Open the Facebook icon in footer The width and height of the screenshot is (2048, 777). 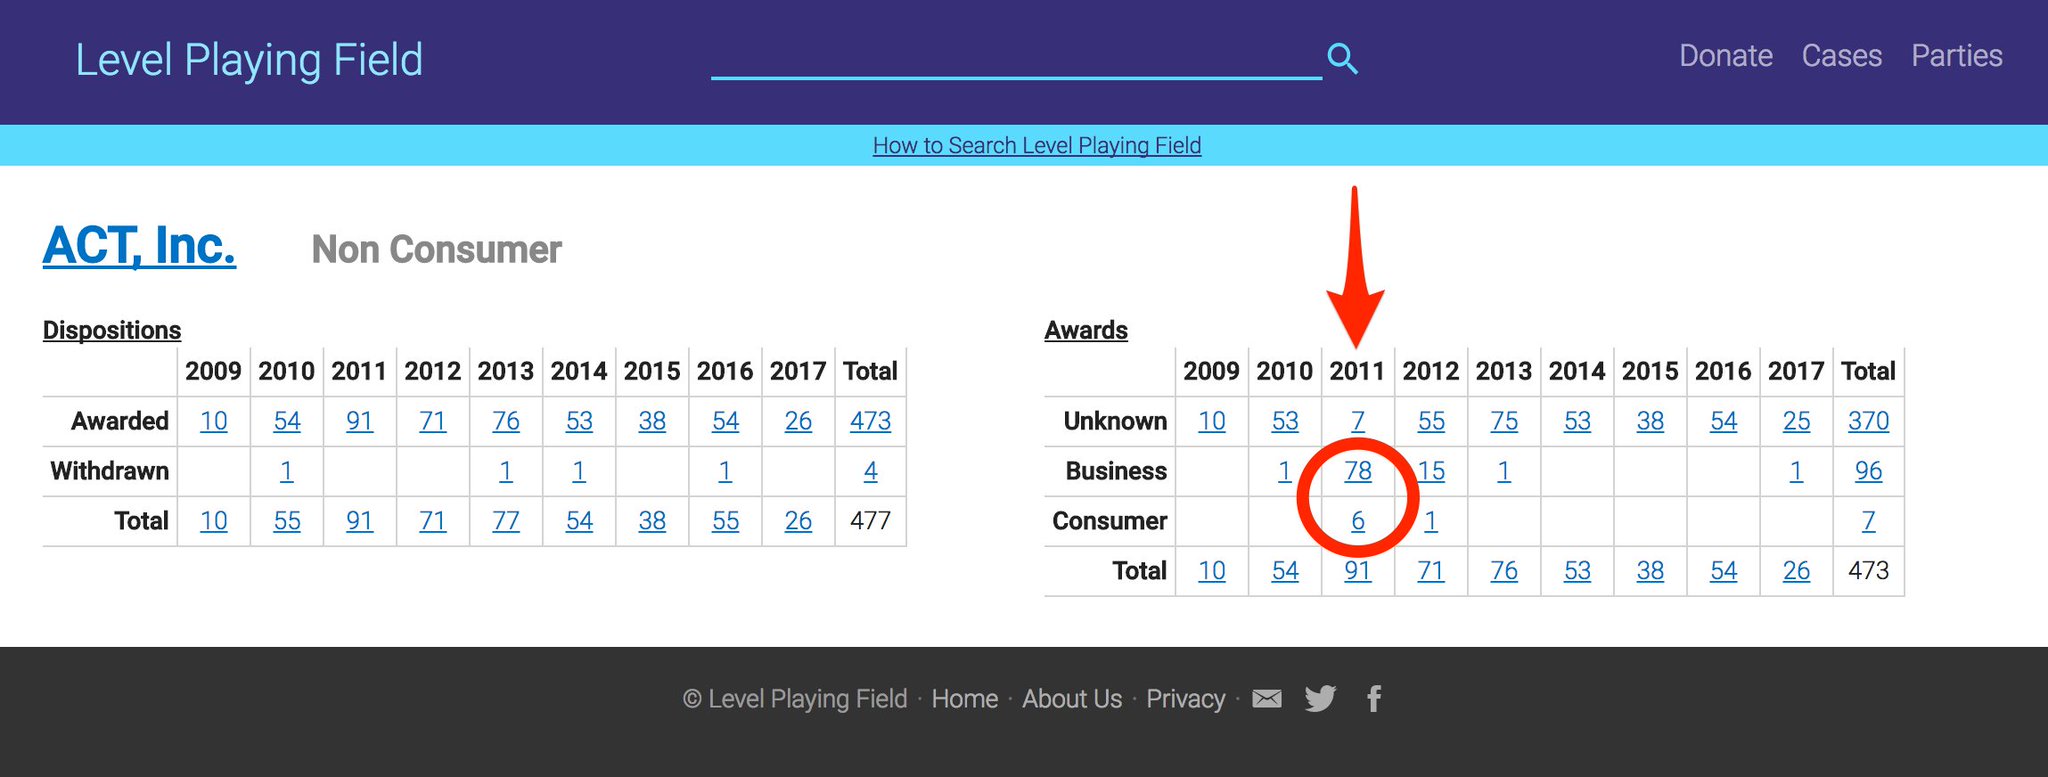(x=1375, y=698)
